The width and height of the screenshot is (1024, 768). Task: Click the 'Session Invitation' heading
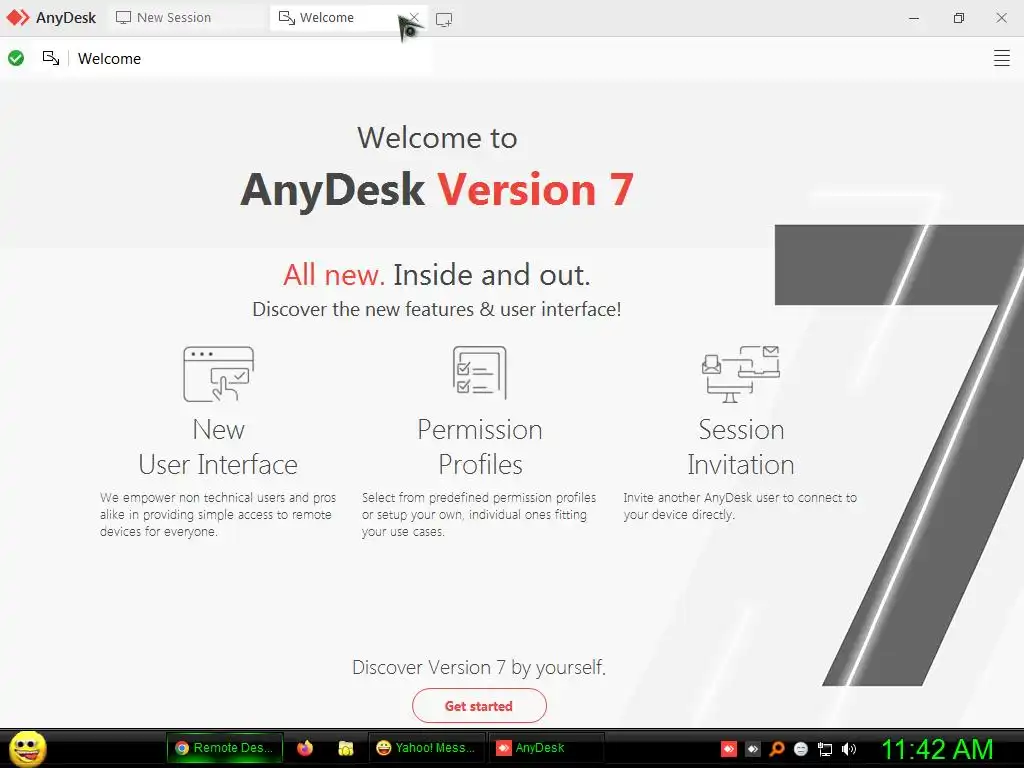(x=741, y=447)
